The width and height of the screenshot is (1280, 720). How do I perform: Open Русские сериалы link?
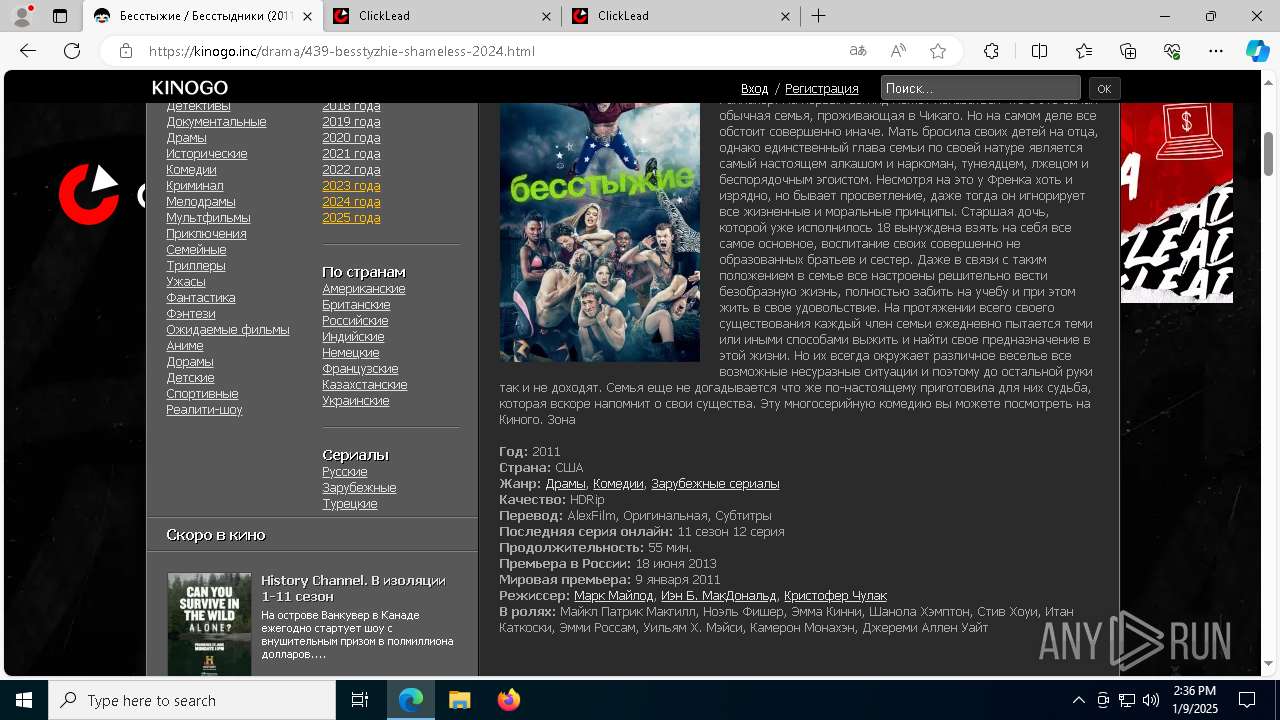[345, 472]
